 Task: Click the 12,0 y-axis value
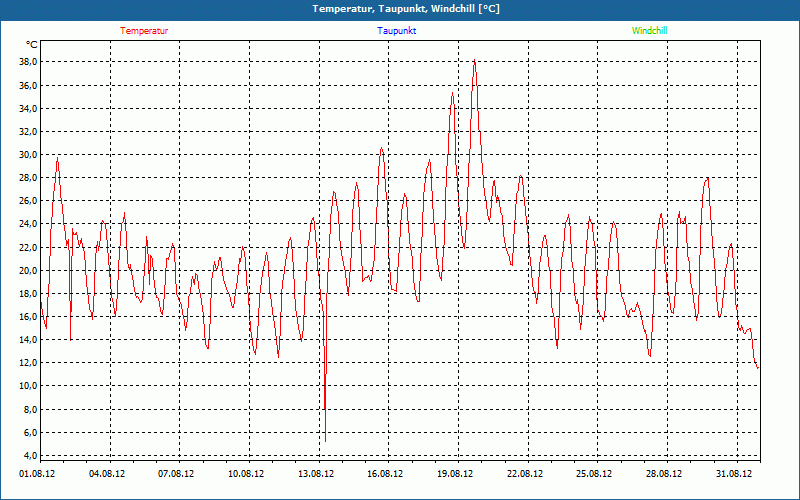coord(28,363)
